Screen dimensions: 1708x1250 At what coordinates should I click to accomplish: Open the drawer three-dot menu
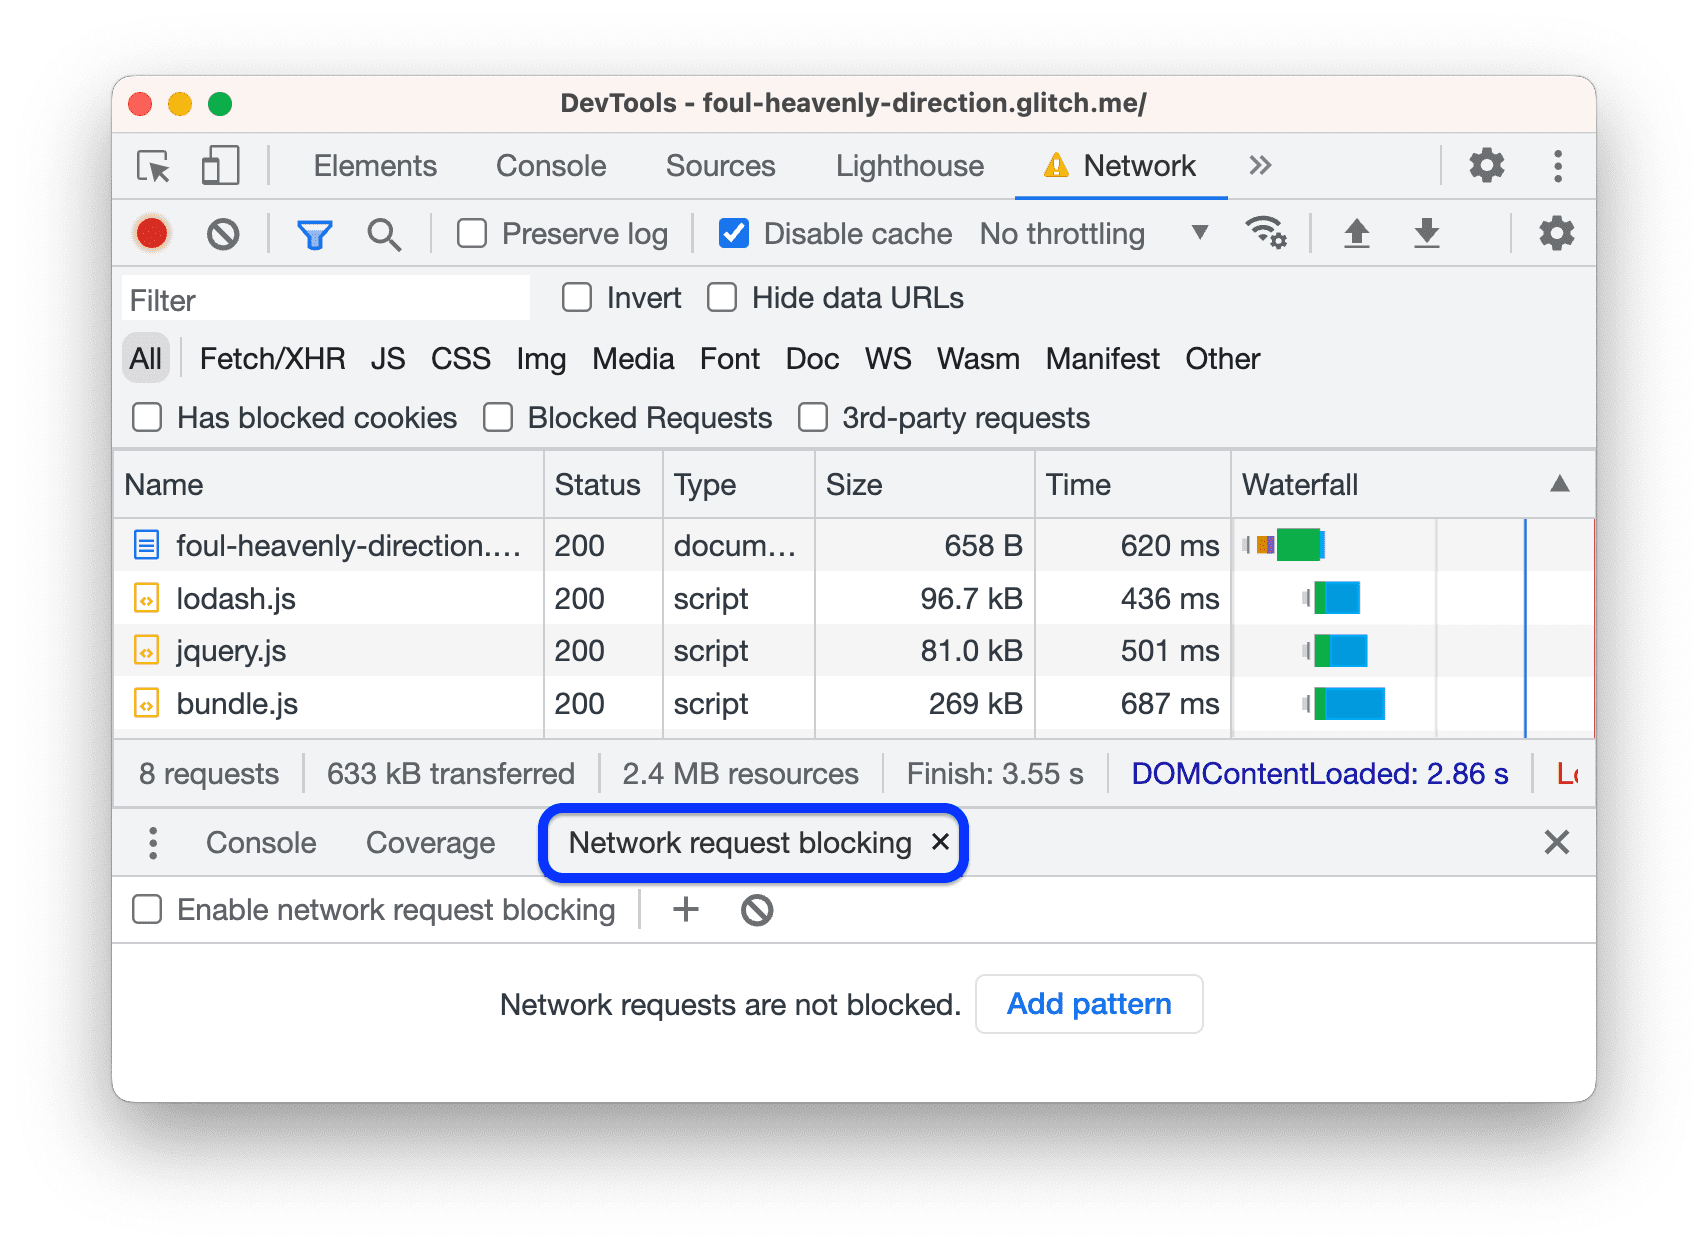153,843
